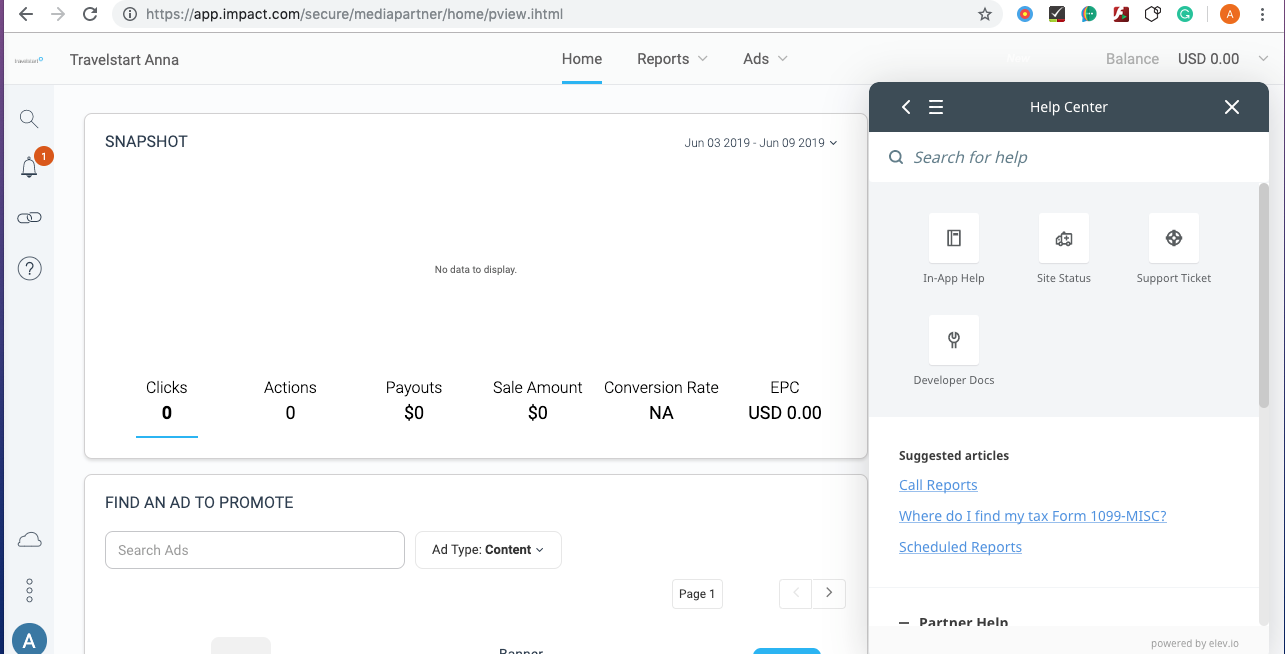Image resolution: width=1285 pixels, height=654 pixels.
Task: Open Support Ticket tile
Action: 1174,249
